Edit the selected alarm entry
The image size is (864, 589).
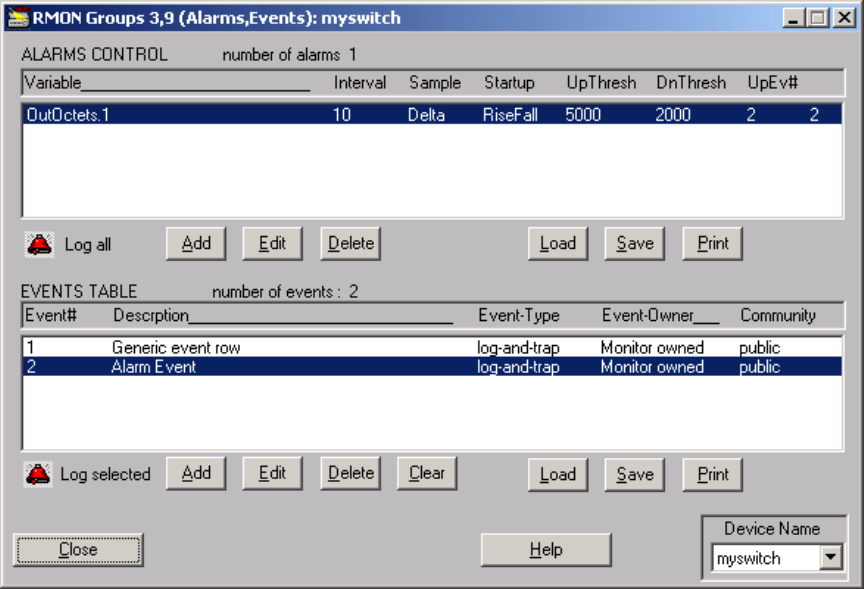tap(272, 244)
